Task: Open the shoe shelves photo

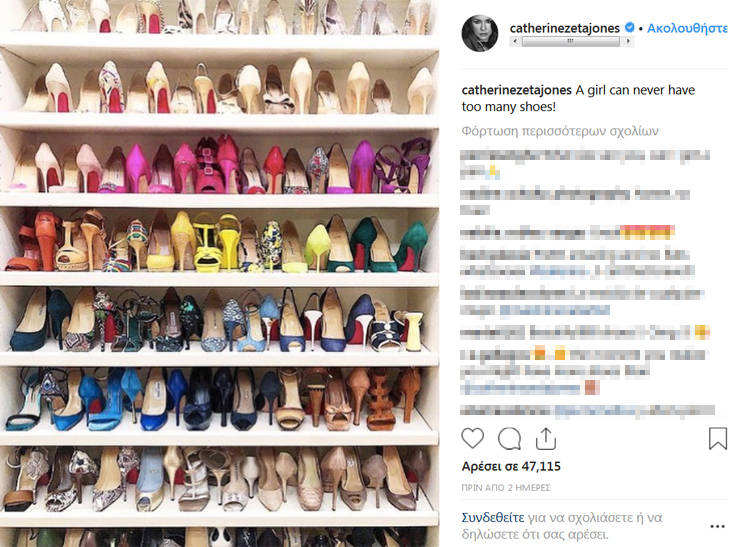Action: (x=219, y=273)
